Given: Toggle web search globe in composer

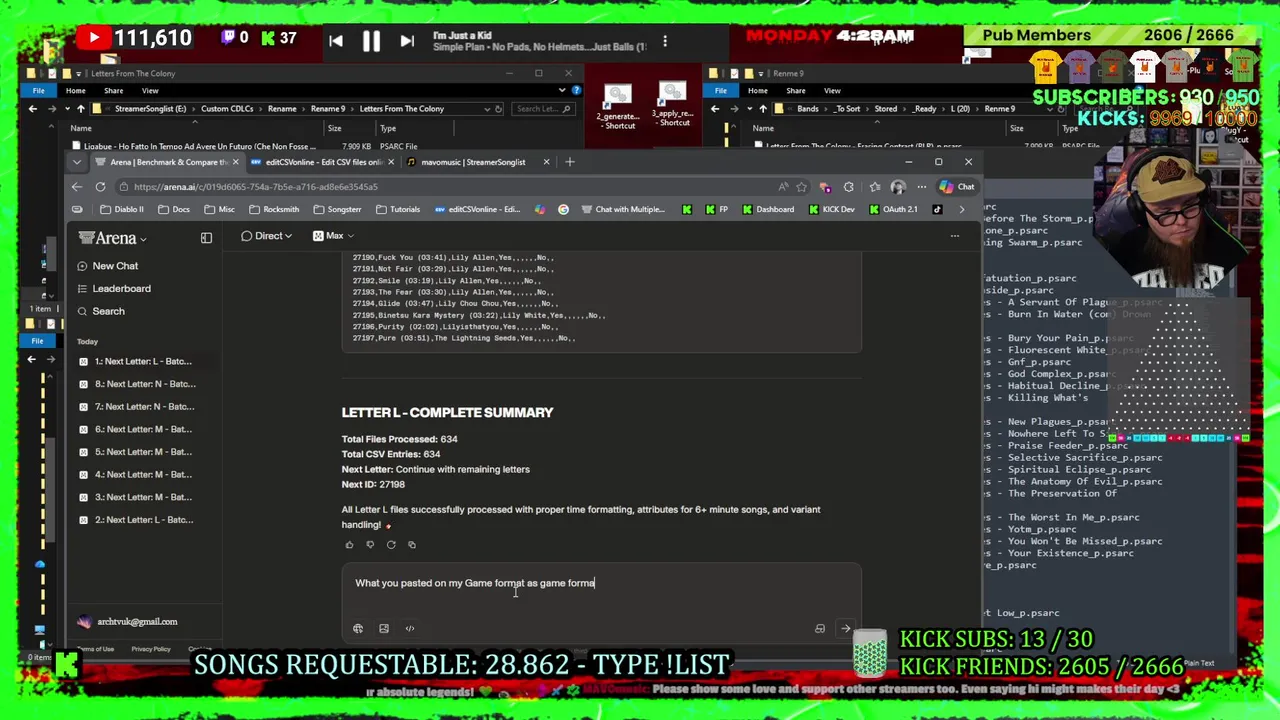Looking at the screenshot, I should tap(358, 629).
